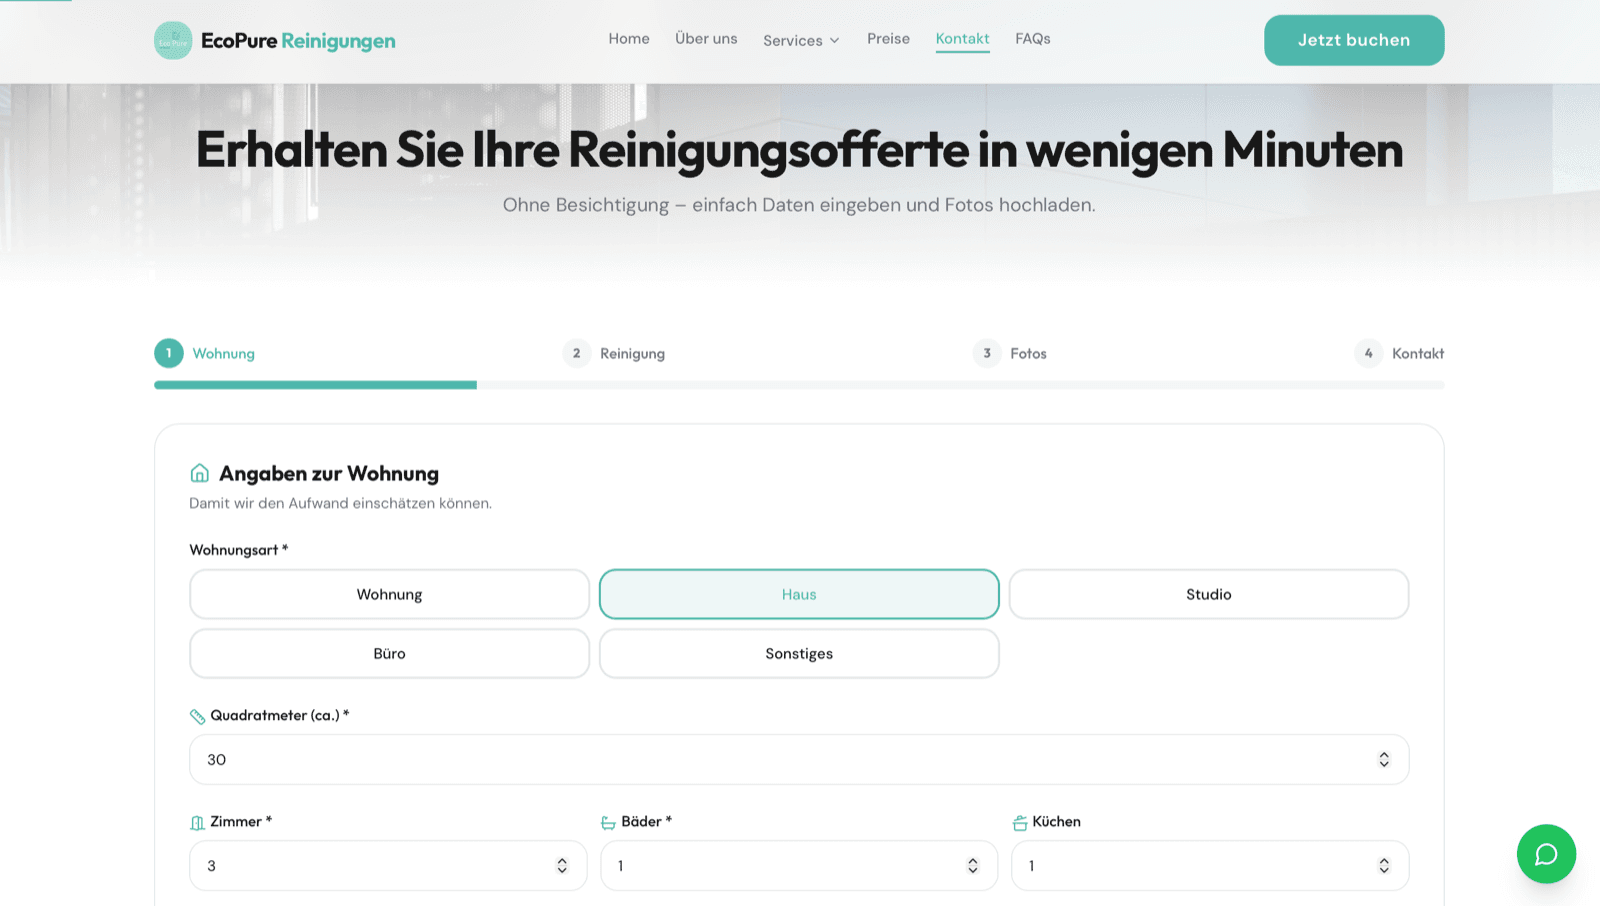Jump to the Fotos step label
The height and width of the screenshot is (906, 1600).
click(x=1028, y=354)
